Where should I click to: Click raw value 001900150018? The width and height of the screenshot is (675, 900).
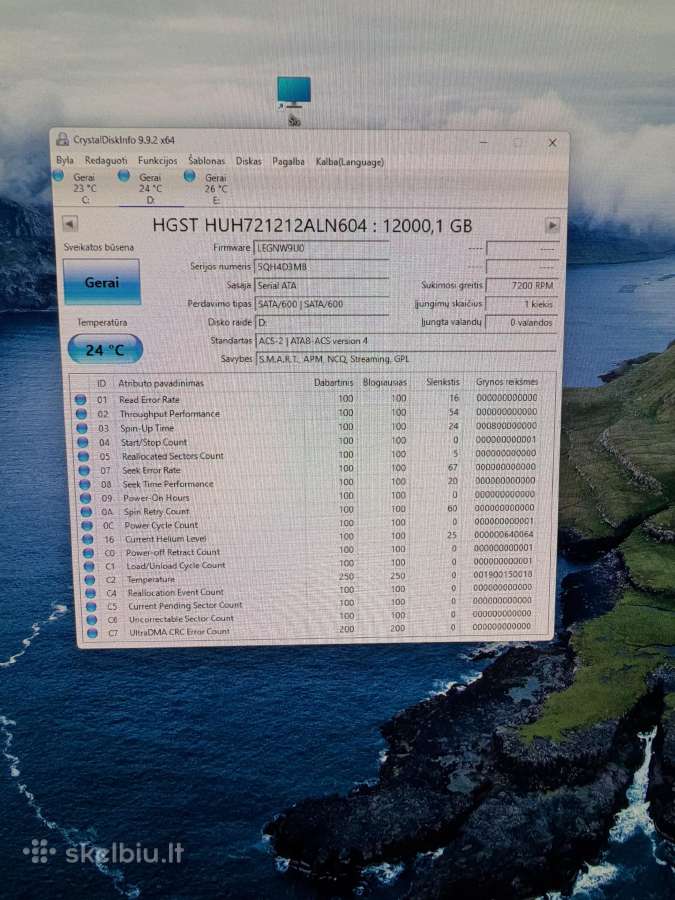pos(503,574)
